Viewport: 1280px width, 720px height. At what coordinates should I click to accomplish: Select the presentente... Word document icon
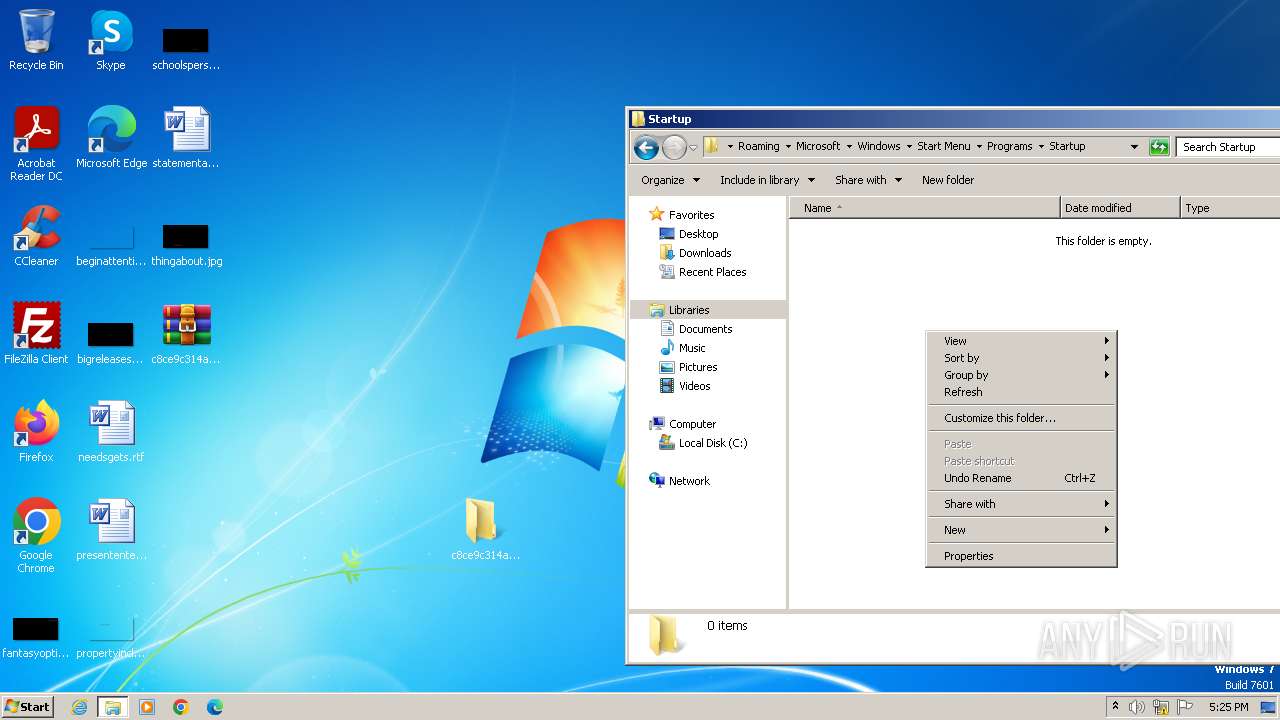pyautogui.click(x=111, y=530)
